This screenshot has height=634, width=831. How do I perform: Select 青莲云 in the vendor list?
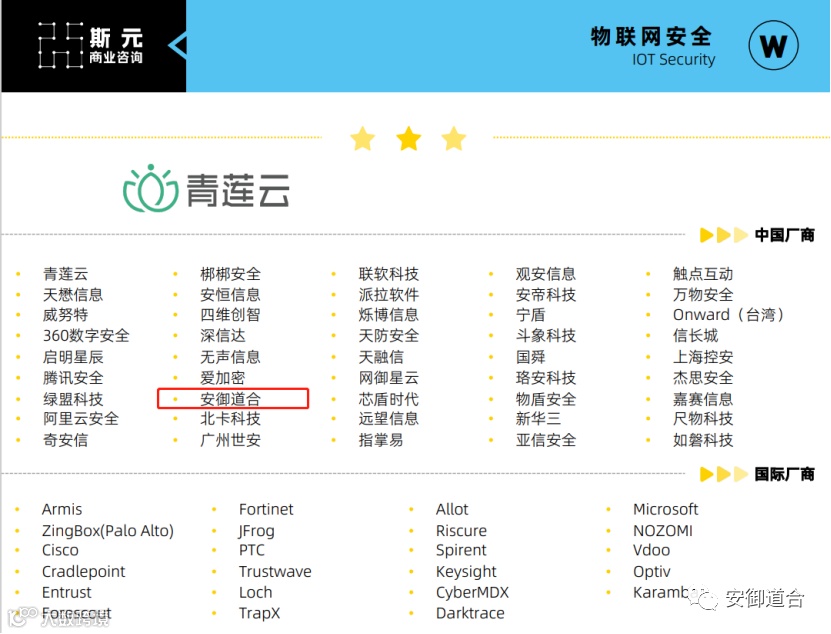coord(66,274)
